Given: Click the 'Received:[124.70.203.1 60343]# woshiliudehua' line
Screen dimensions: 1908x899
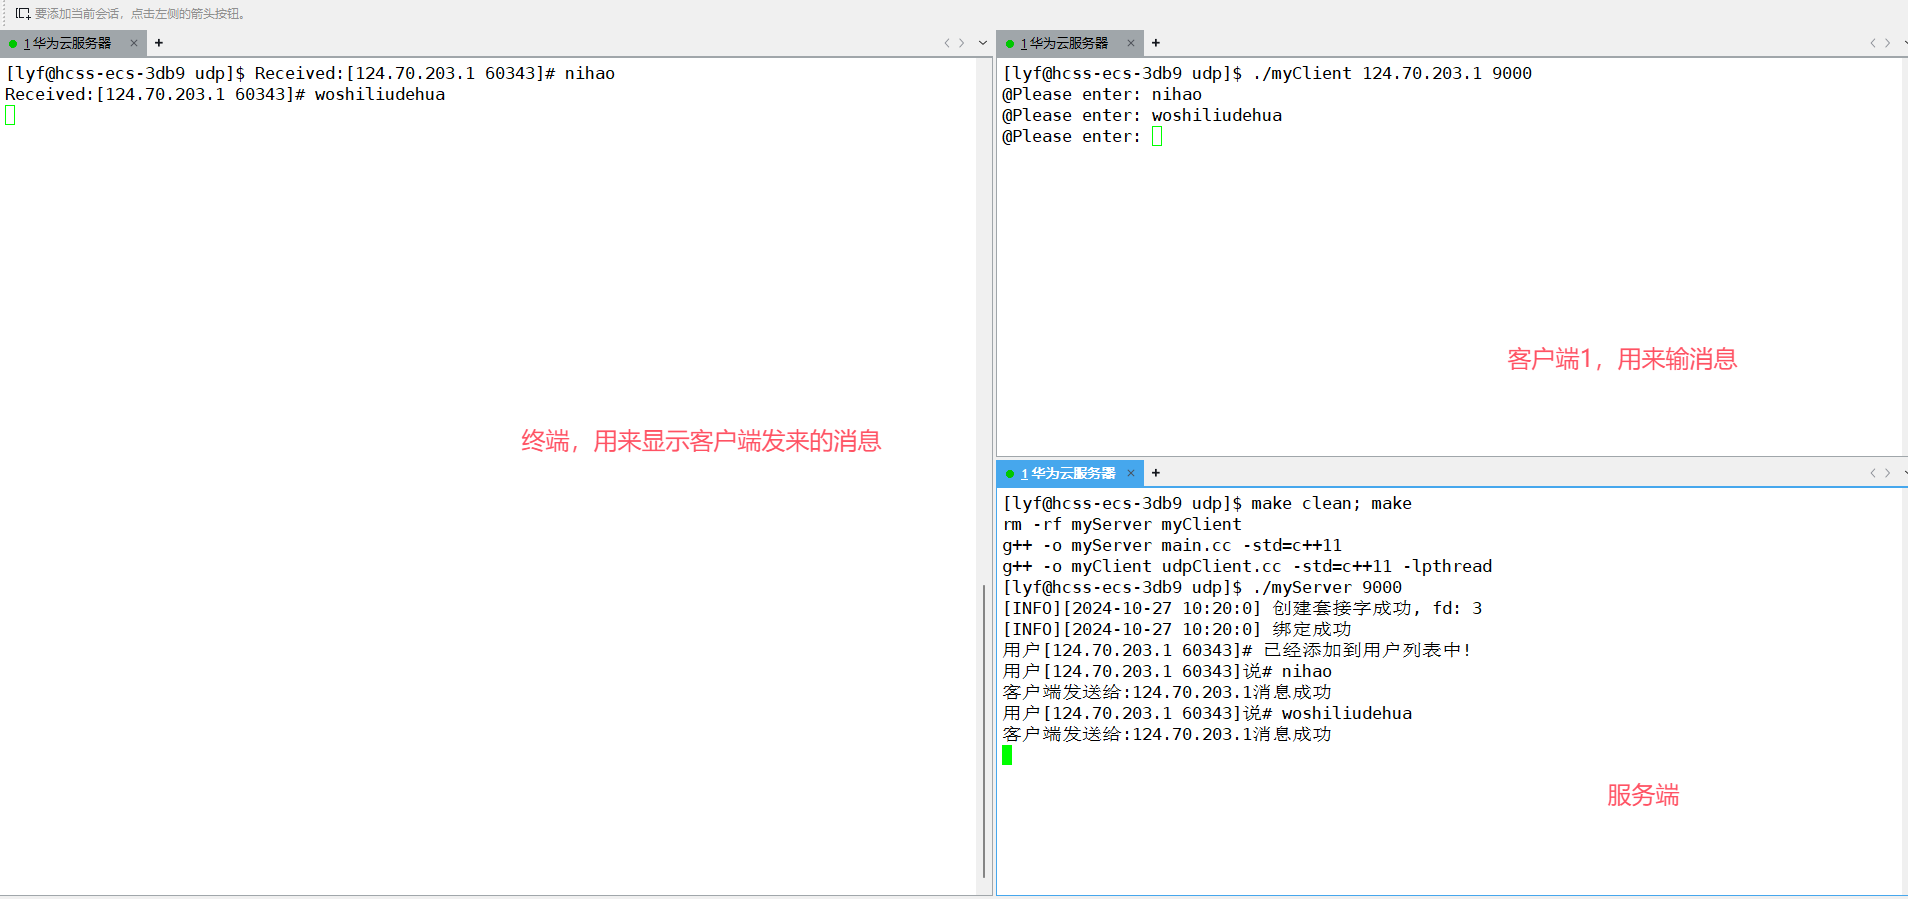Looking at the screenshot, I should coord(225,94).
